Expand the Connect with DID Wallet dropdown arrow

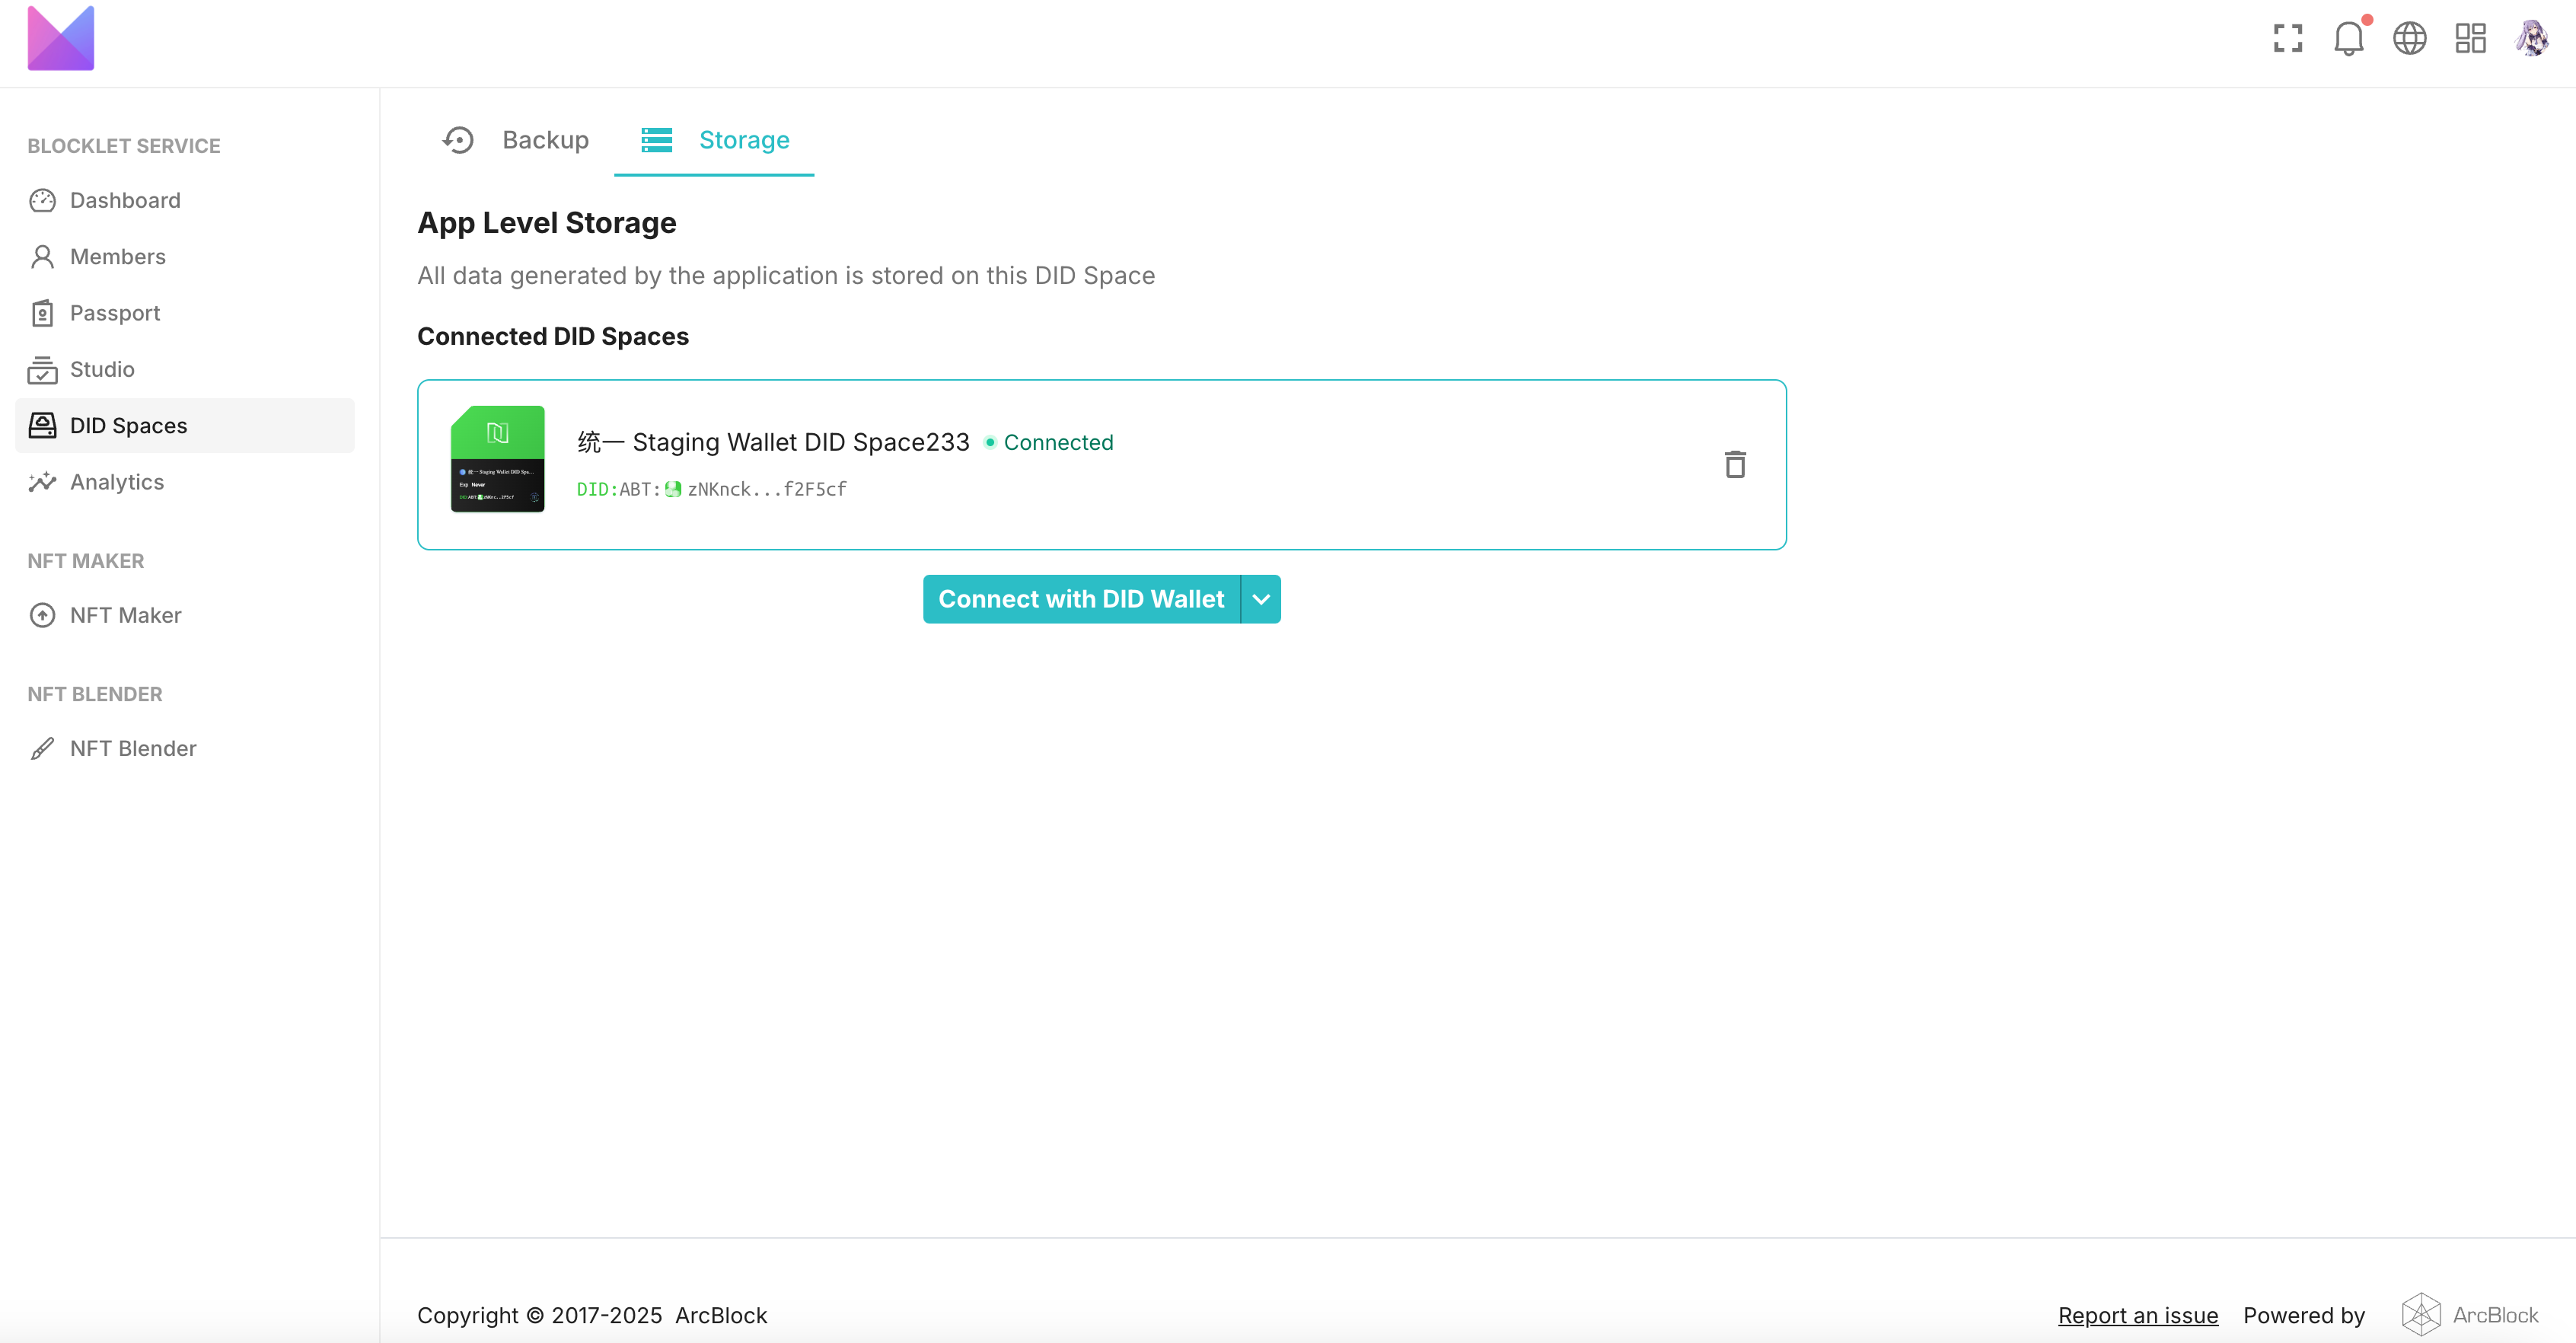coord(1261,599)
